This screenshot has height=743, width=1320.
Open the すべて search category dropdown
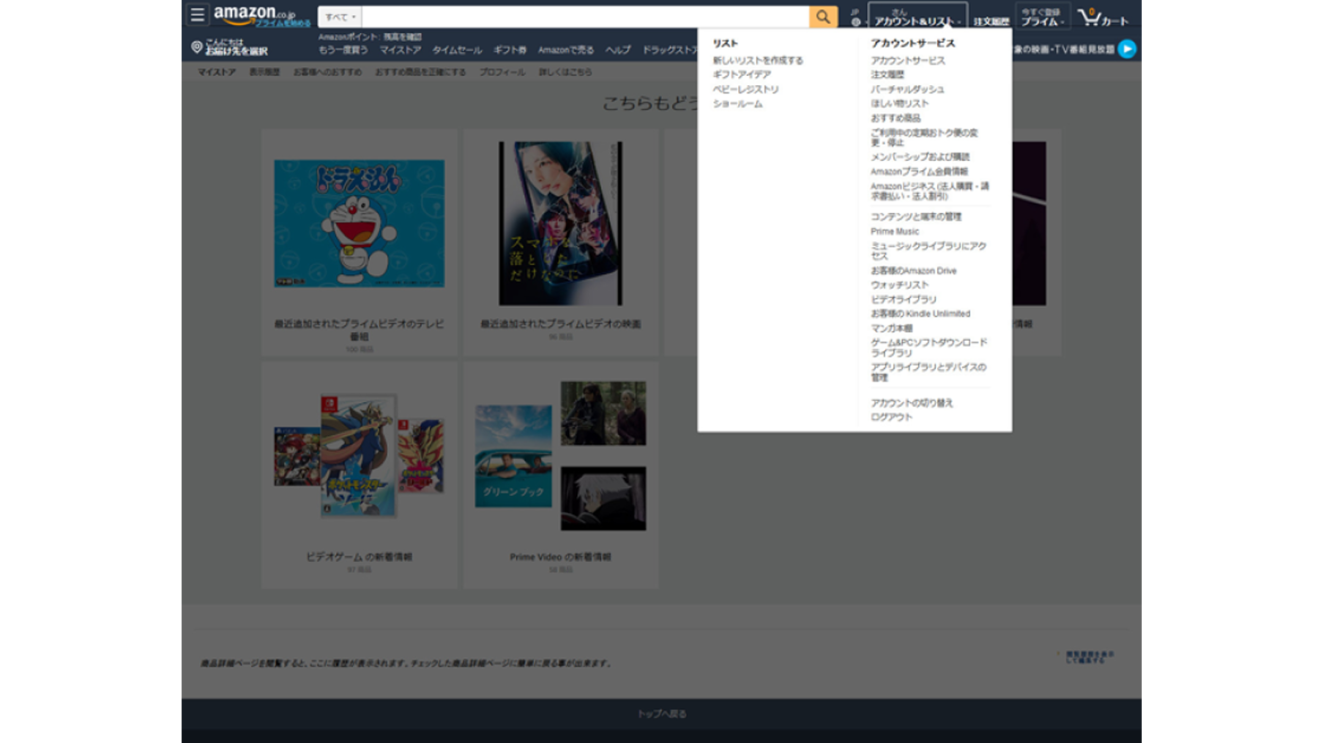pyautogui.click(x=340, y=17)
